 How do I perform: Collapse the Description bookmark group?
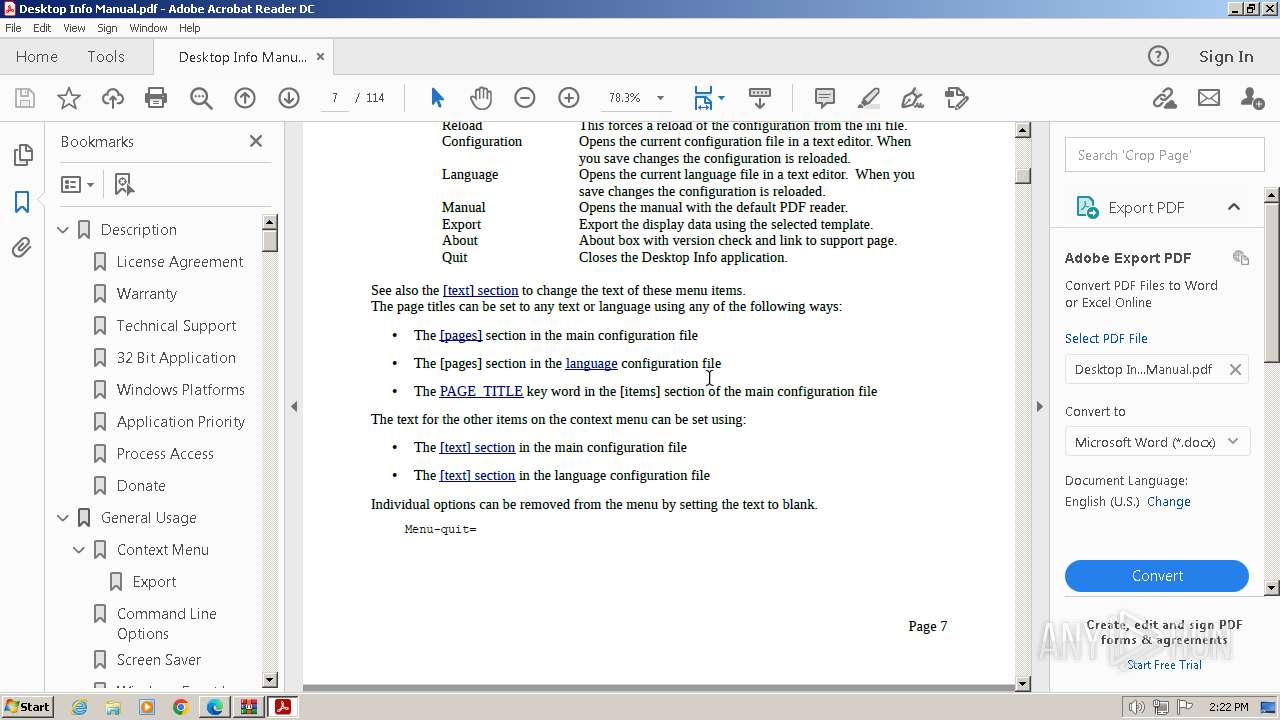coord(63,229)
